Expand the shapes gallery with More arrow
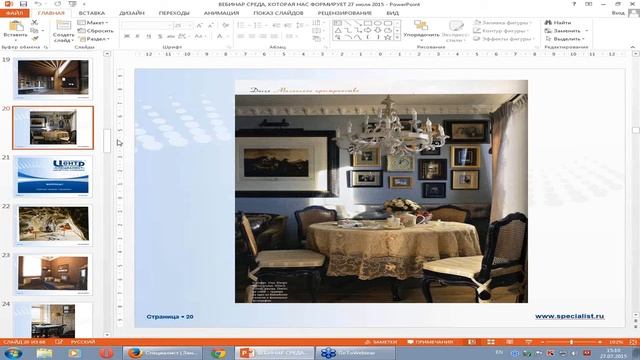Viewport: 640px width, 360px height. click(398, 38)
